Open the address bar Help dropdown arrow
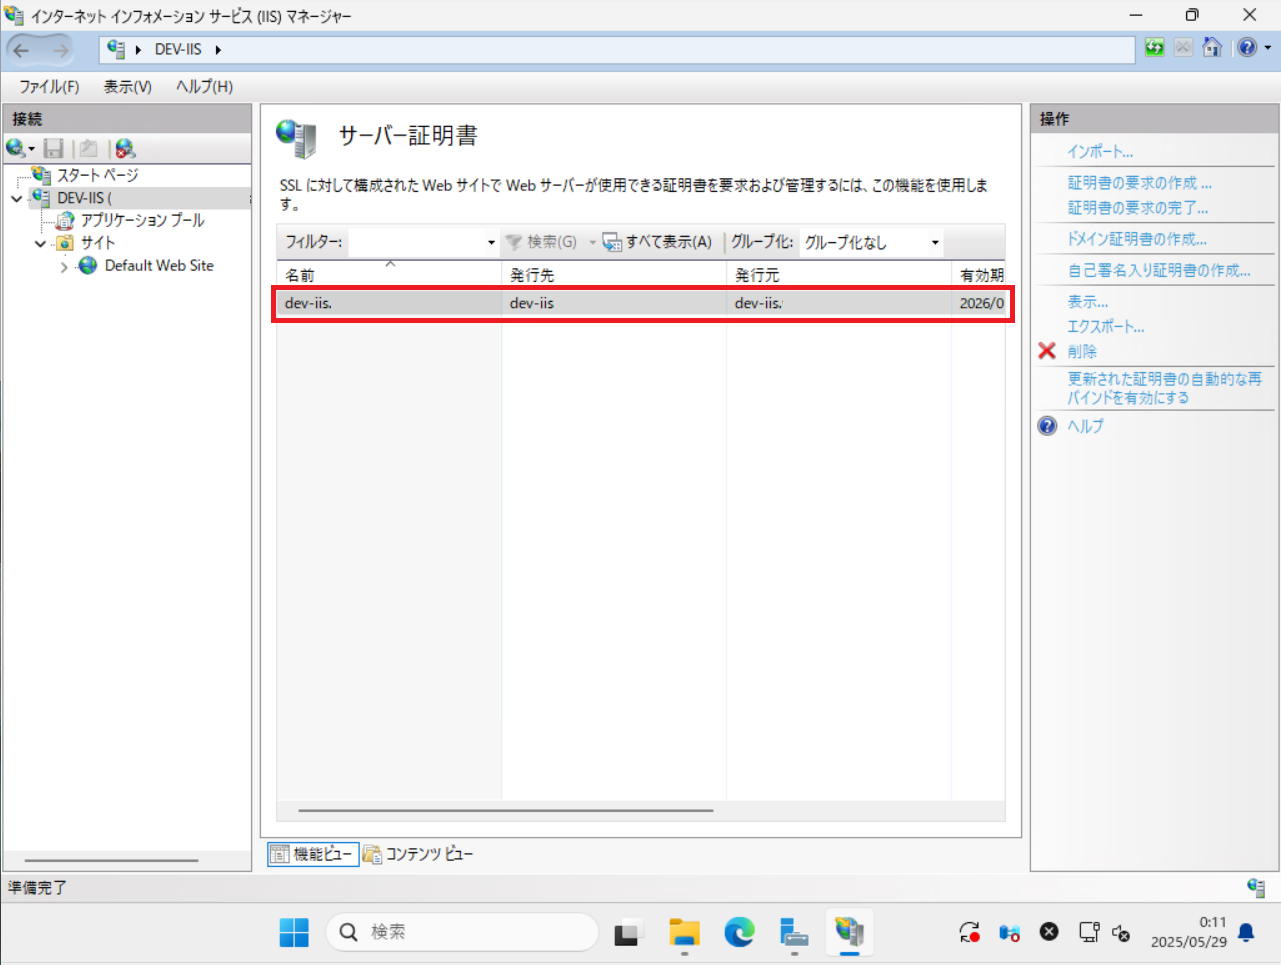This screenshot has height=965, width=1281. 1267,47
